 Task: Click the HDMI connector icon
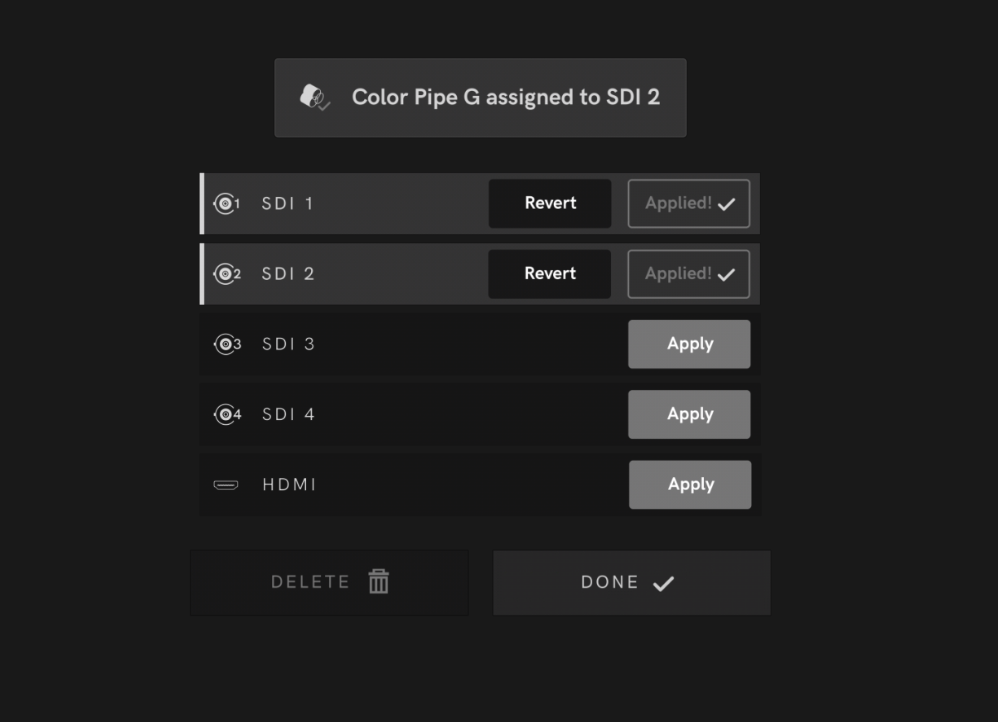pyautogui.click(x=226, y=485)
